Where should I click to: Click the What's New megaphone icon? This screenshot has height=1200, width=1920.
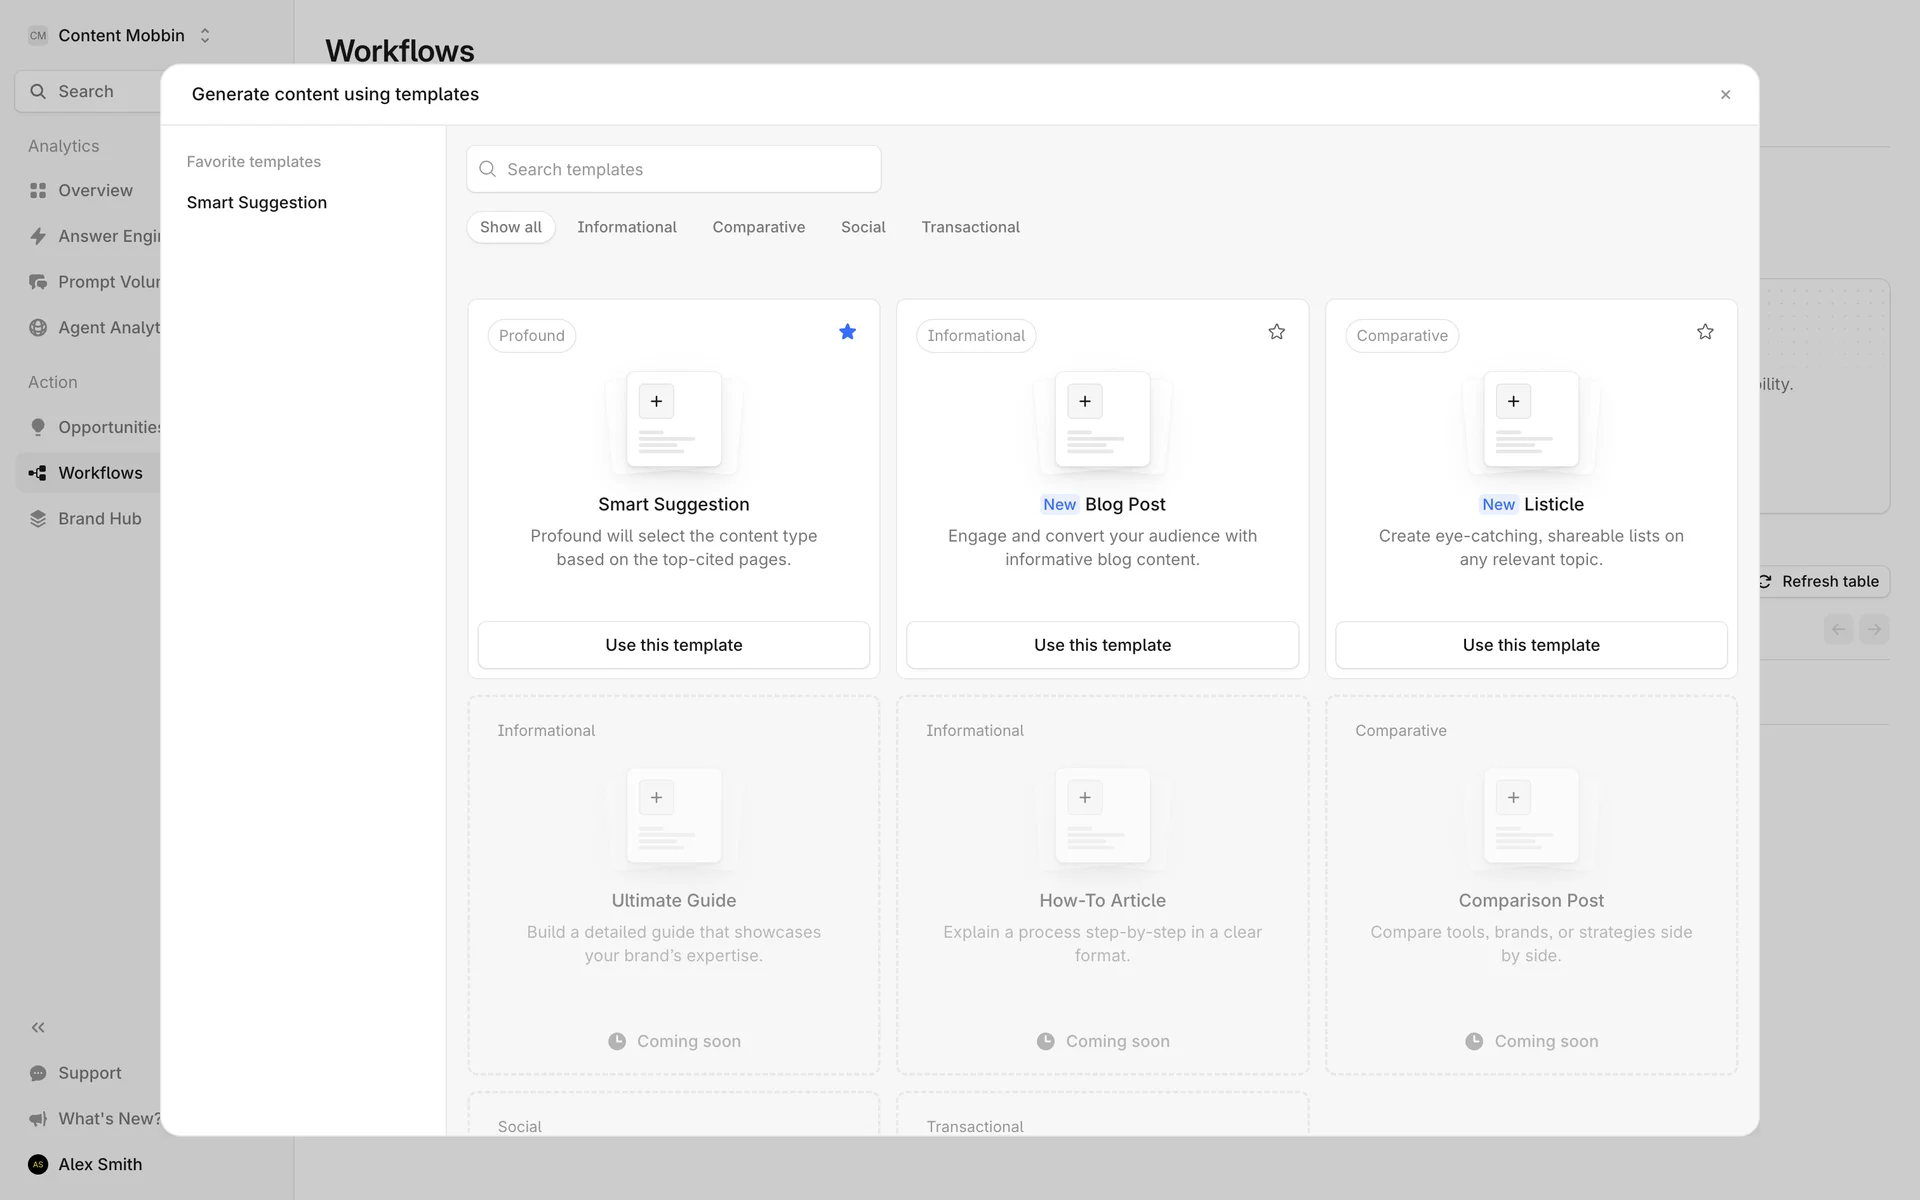[38, 1119]
